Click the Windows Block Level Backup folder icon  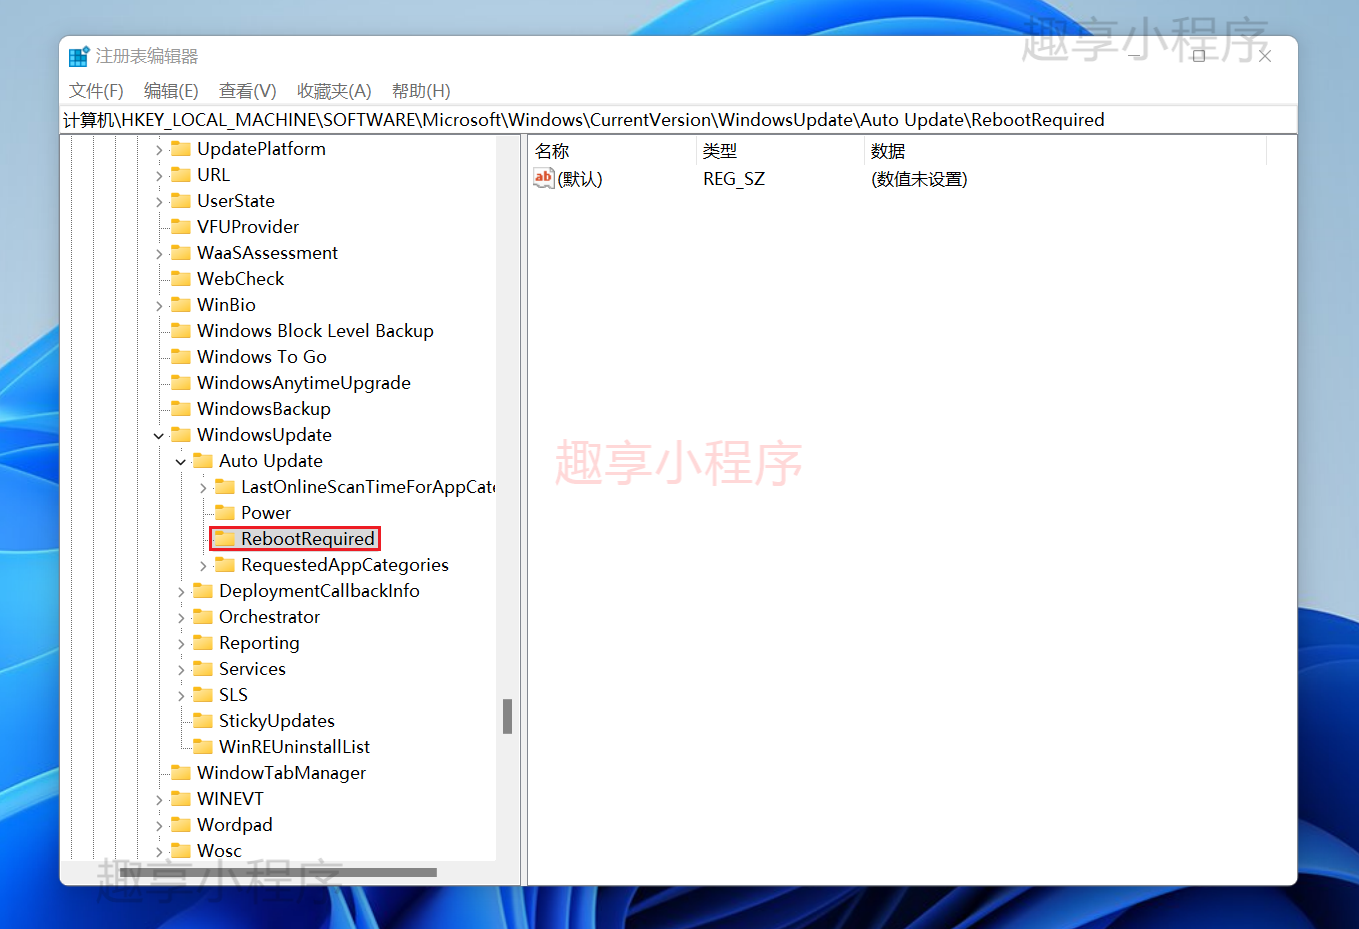181,330
